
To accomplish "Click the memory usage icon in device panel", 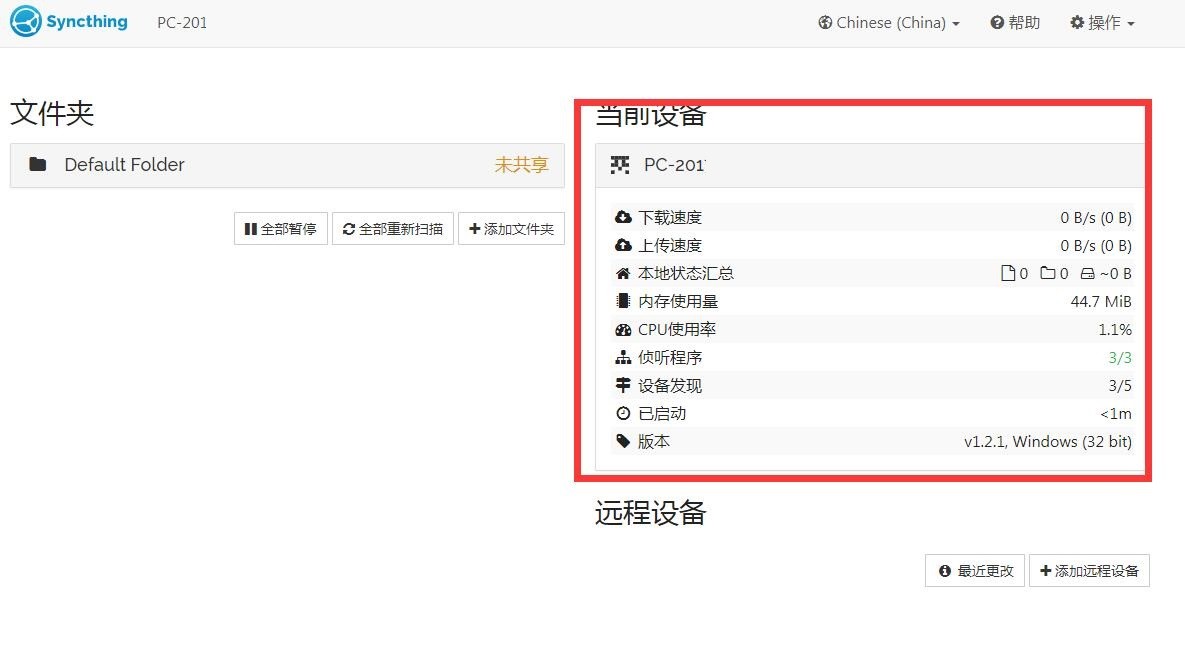I will tap(623, 301).
